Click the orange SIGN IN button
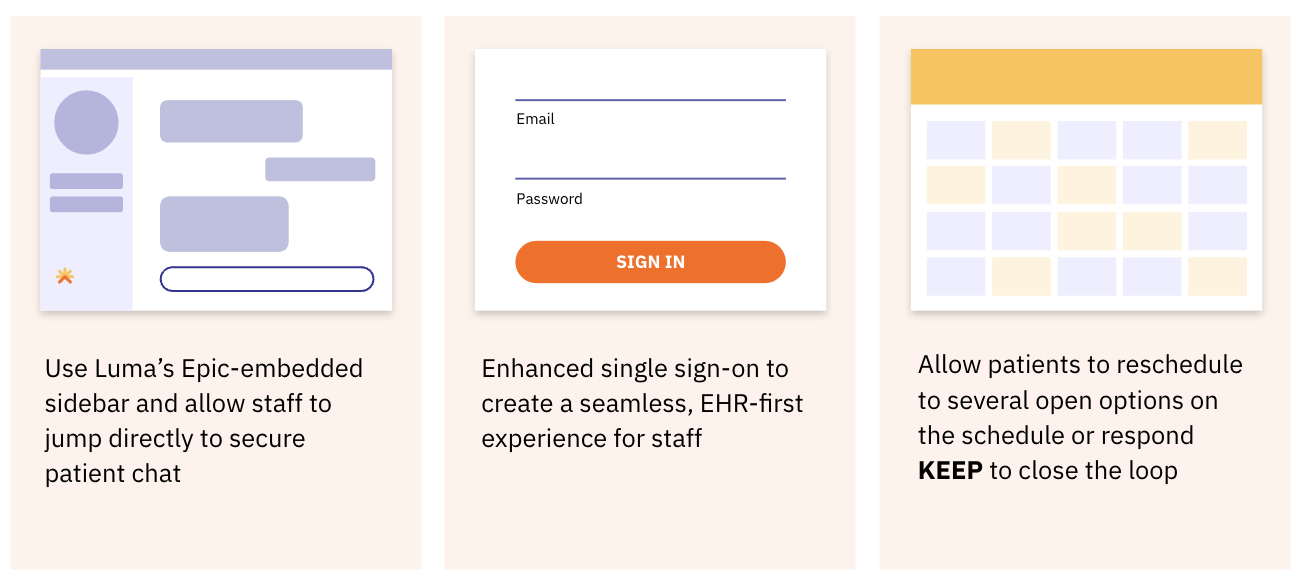This screenshot has height=580, width=1302. click(650, 262)
